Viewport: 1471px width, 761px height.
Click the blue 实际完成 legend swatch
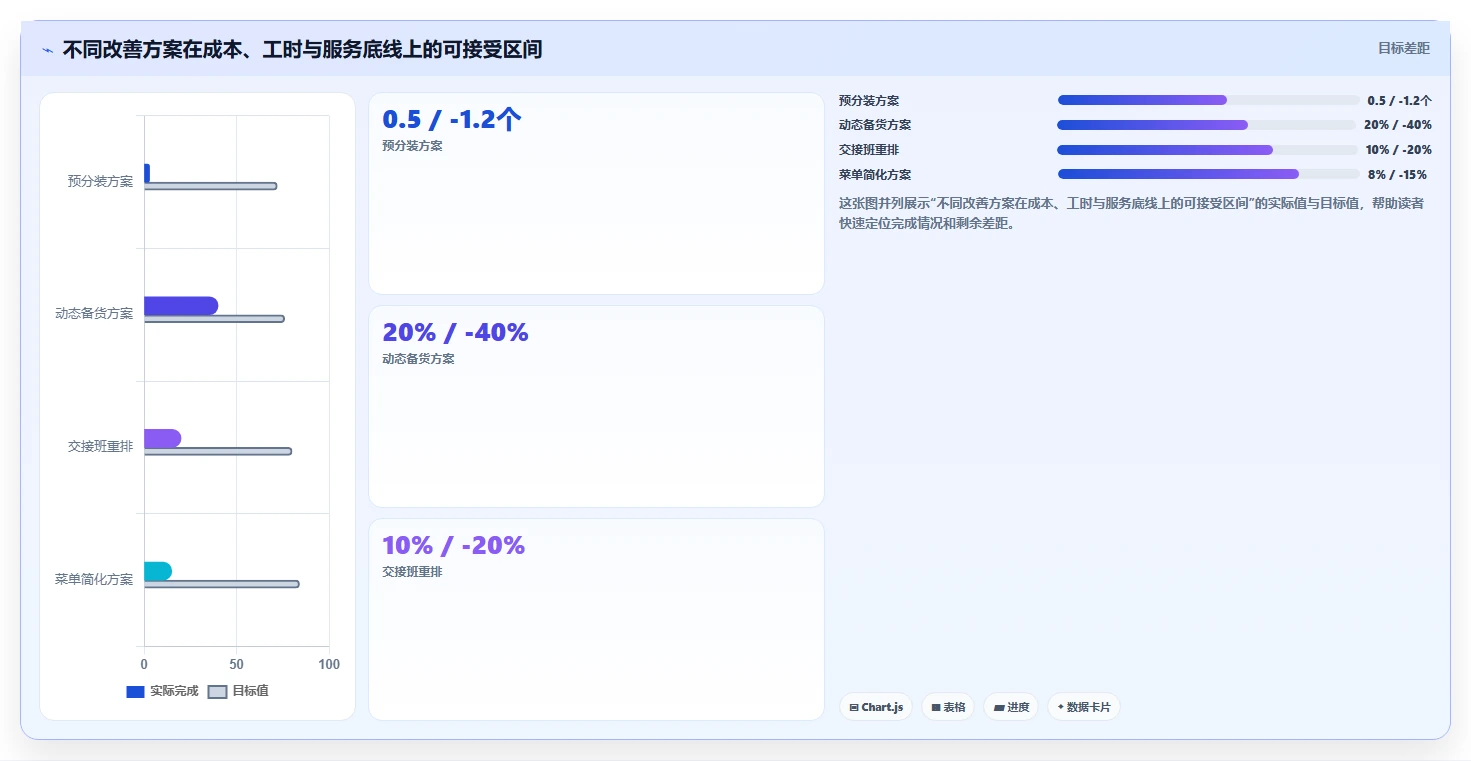point(136,692)
